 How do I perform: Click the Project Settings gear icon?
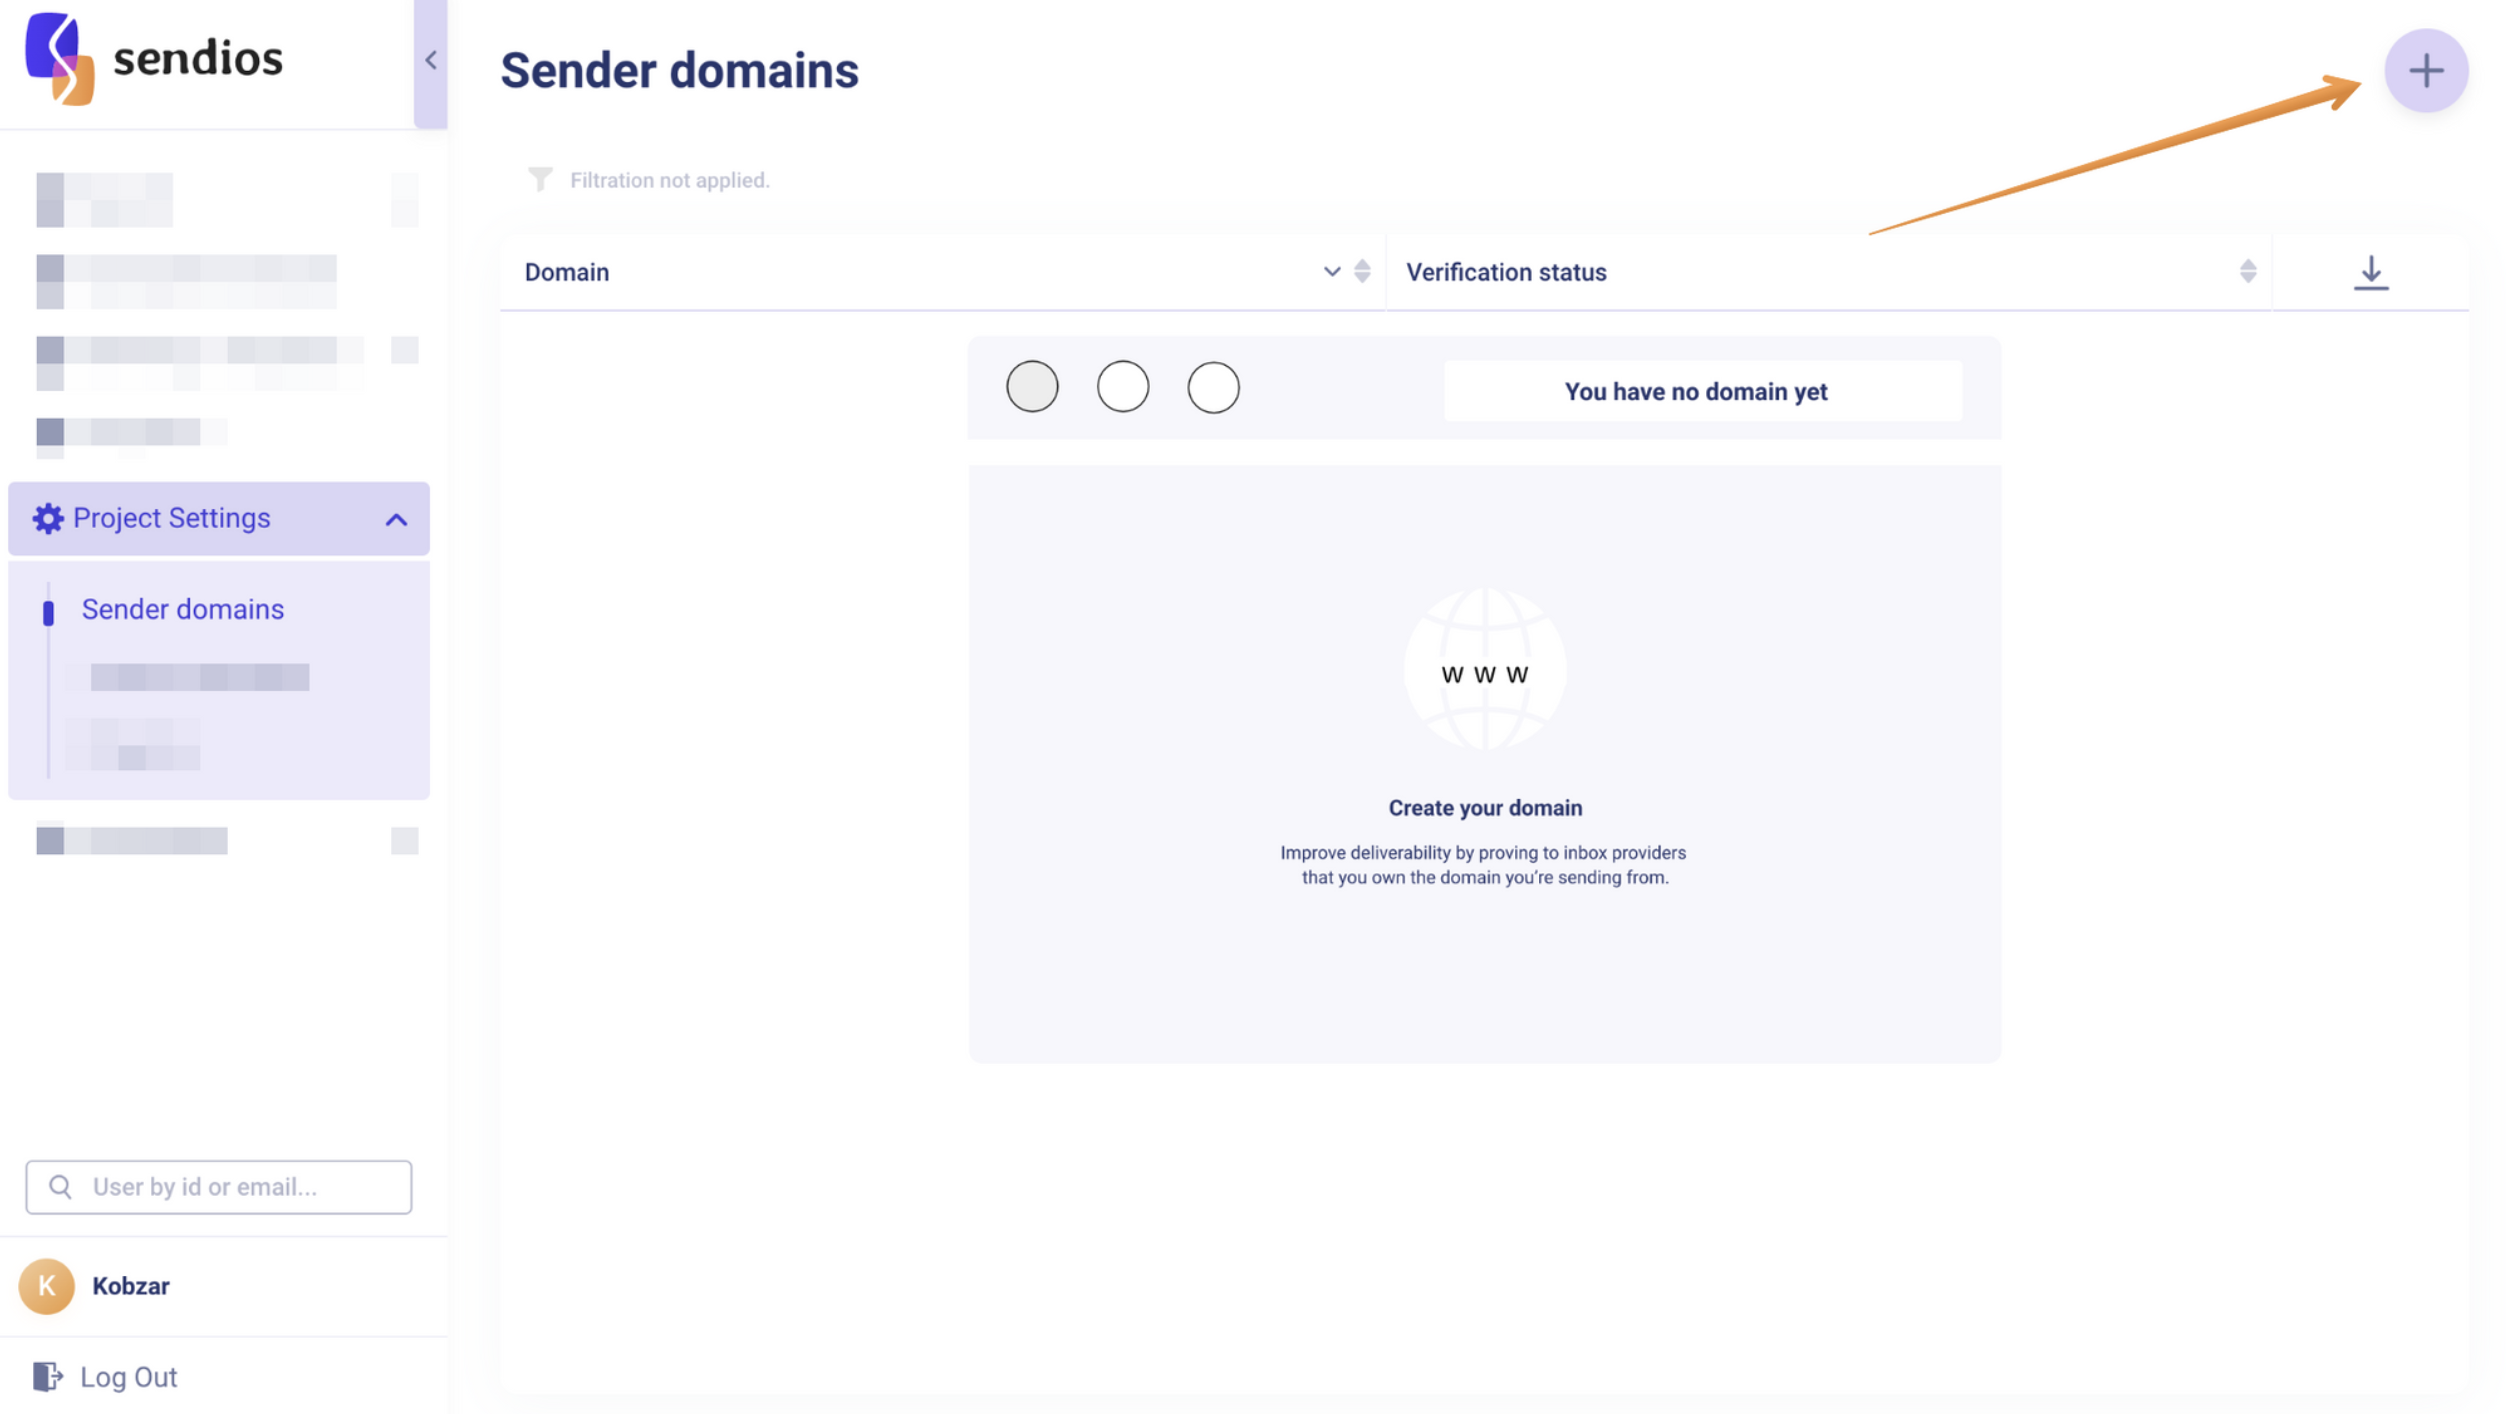tap(48, 518)
